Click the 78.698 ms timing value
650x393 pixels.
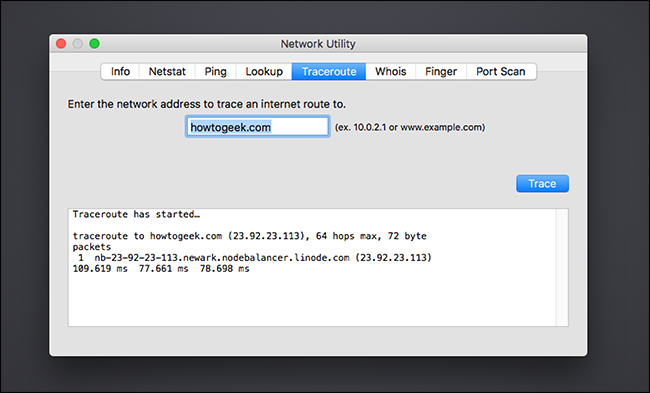224,269
